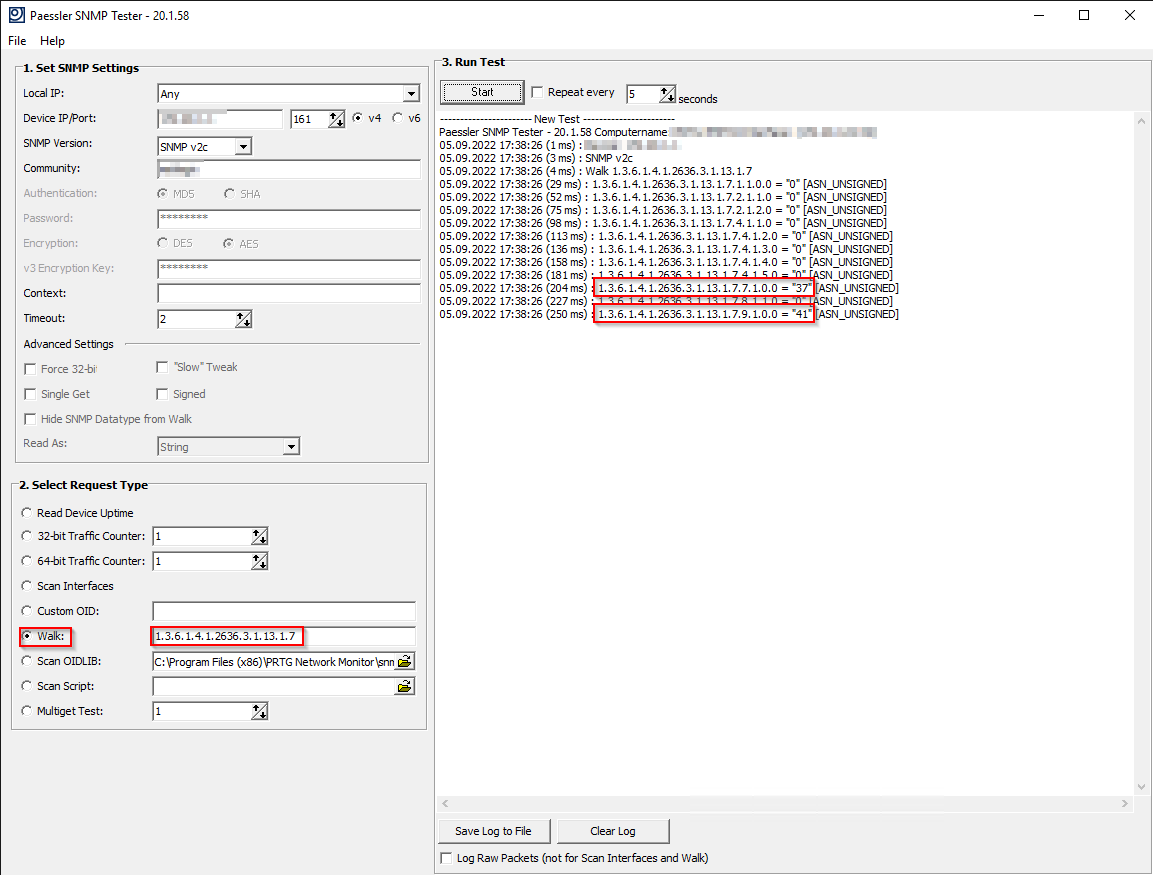This screenshot has width=1153, height=875.
Task: Click the 64-bit Traffic Counter spinner
Action: (x=259, y=561)
